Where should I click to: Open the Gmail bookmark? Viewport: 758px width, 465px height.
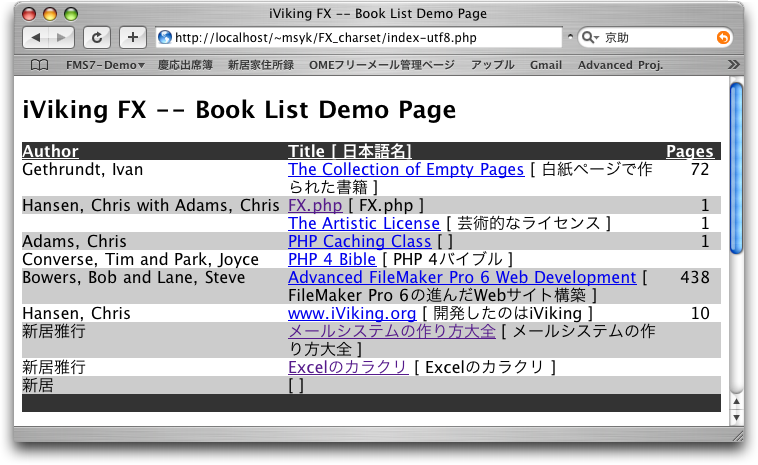point(546,65)
